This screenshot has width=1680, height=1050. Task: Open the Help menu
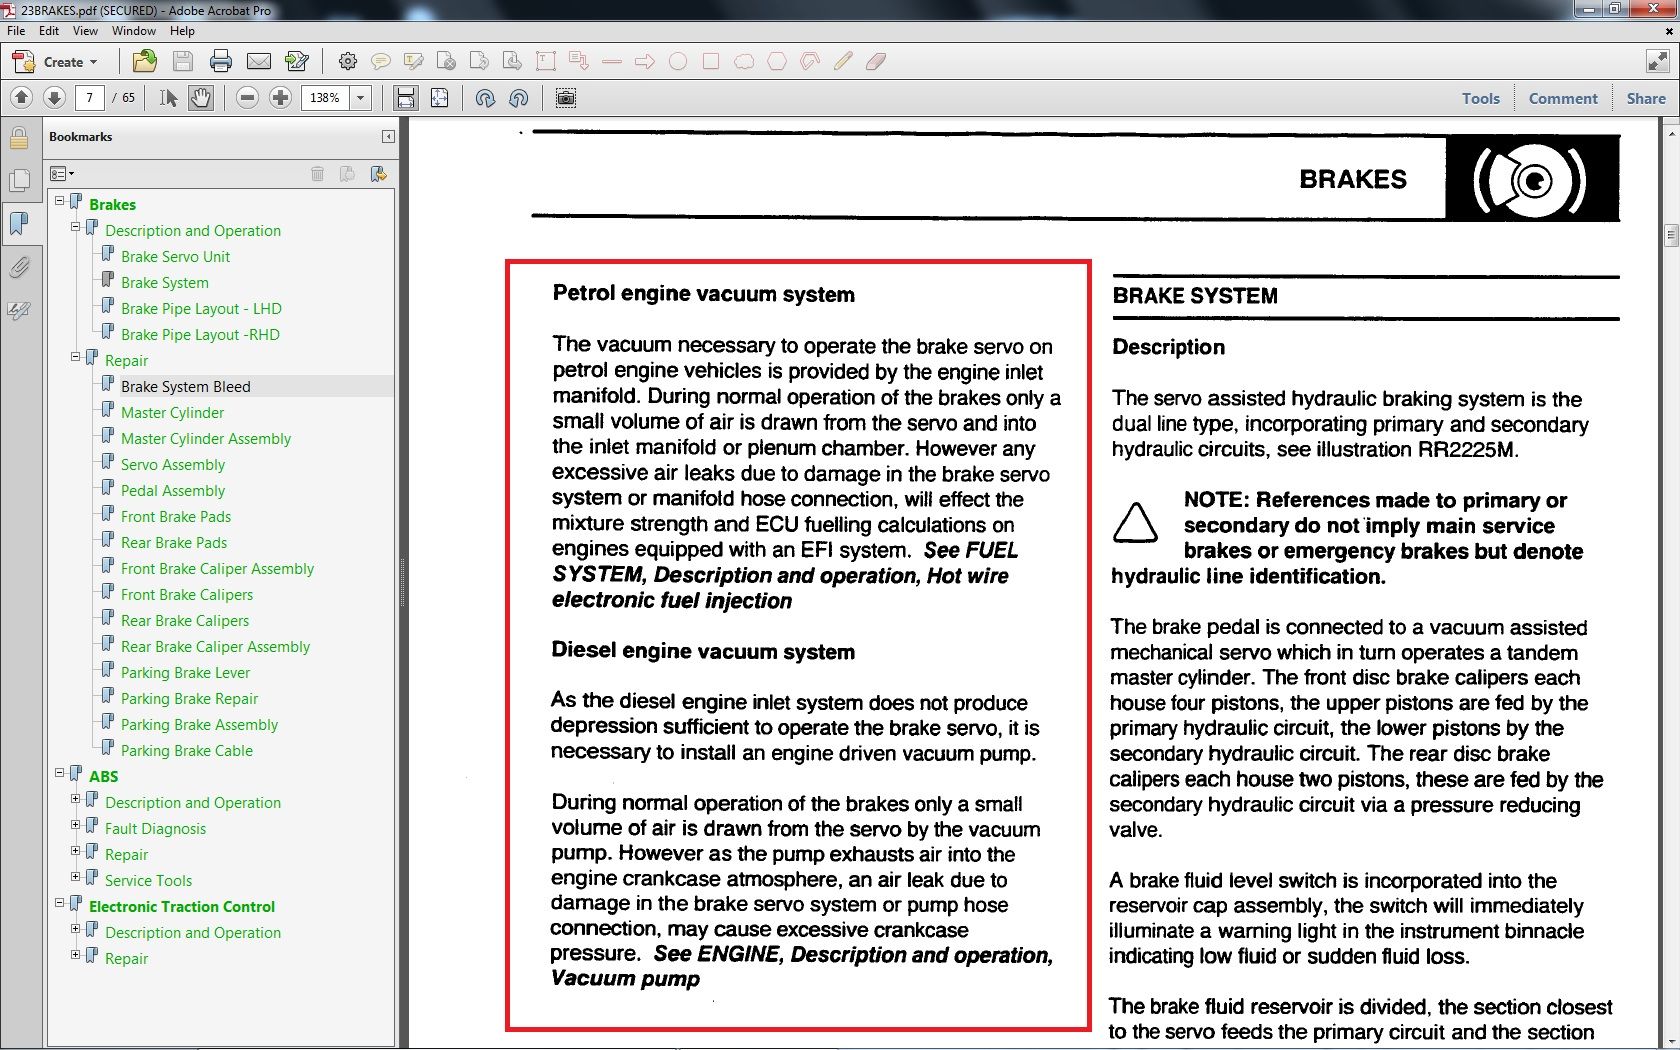coord(182,31)
